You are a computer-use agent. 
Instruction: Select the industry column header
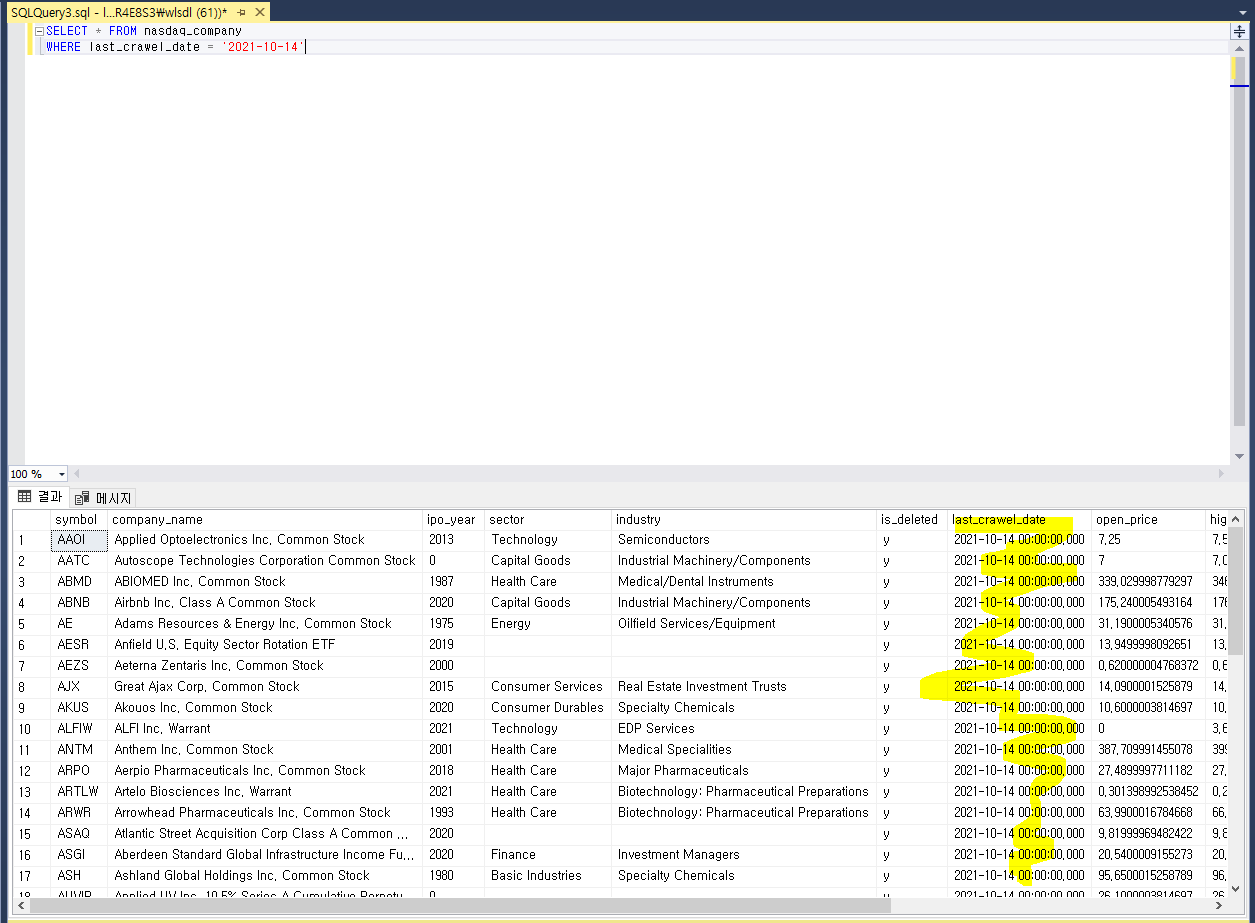pos(744,519)
